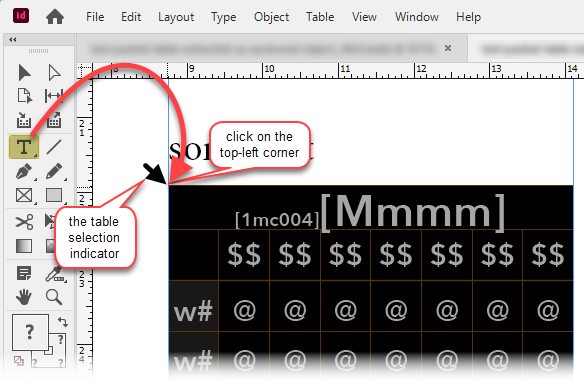584x385 pixels.
Task: Swap fill and stroke arrows
Action: [63, 321]
